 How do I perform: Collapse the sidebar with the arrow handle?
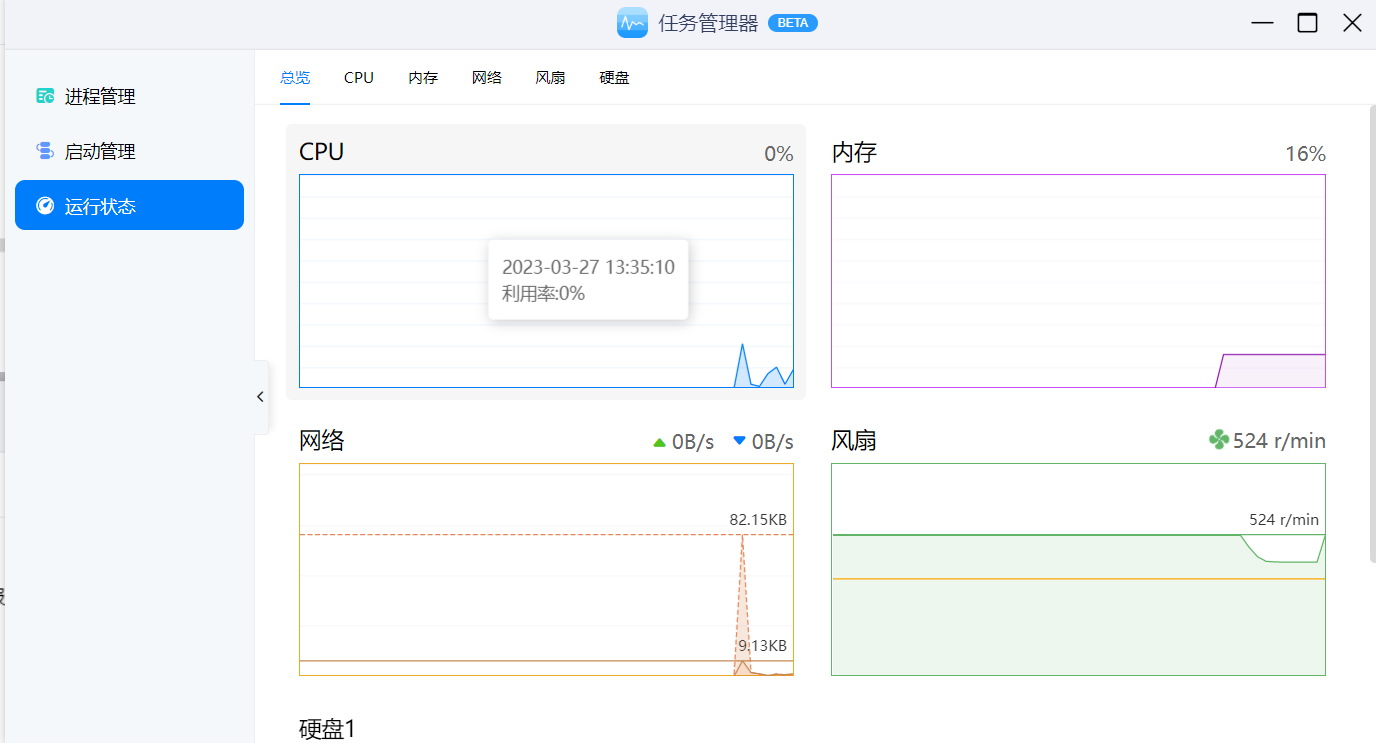point(261,397)
